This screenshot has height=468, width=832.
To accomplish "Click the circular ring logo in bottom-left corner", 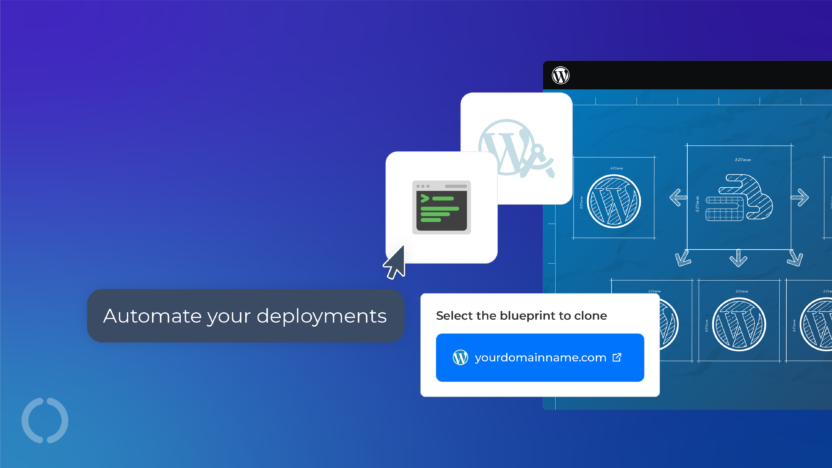I will (x=45, y=420).
